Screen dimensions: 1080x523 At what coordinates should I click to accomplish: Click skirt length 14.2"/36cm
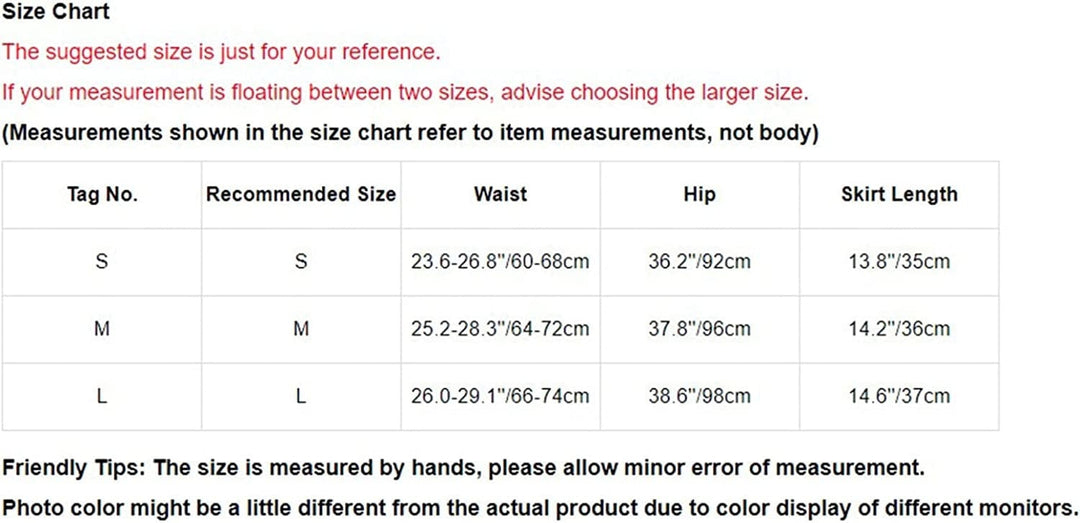tap(899, 329)
